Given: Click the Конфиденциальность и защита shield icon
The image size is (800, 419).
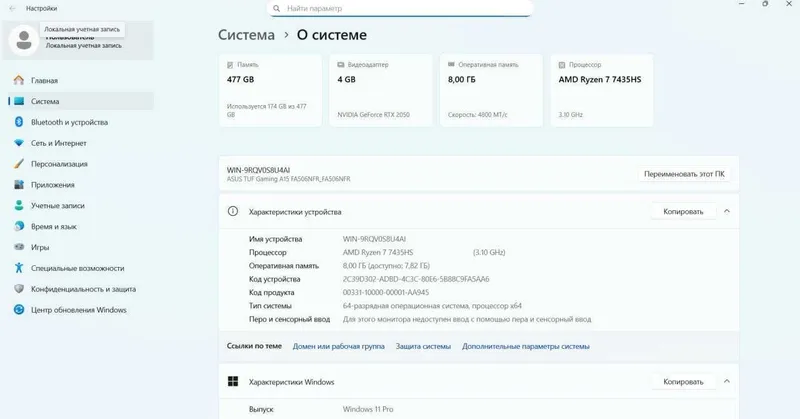Looking at the screenshot, I should [19, 289].
